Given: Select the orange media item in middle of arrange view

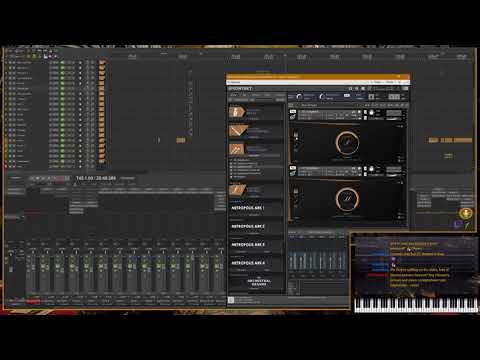Looking at the screenshot, I should click(181, 140).
